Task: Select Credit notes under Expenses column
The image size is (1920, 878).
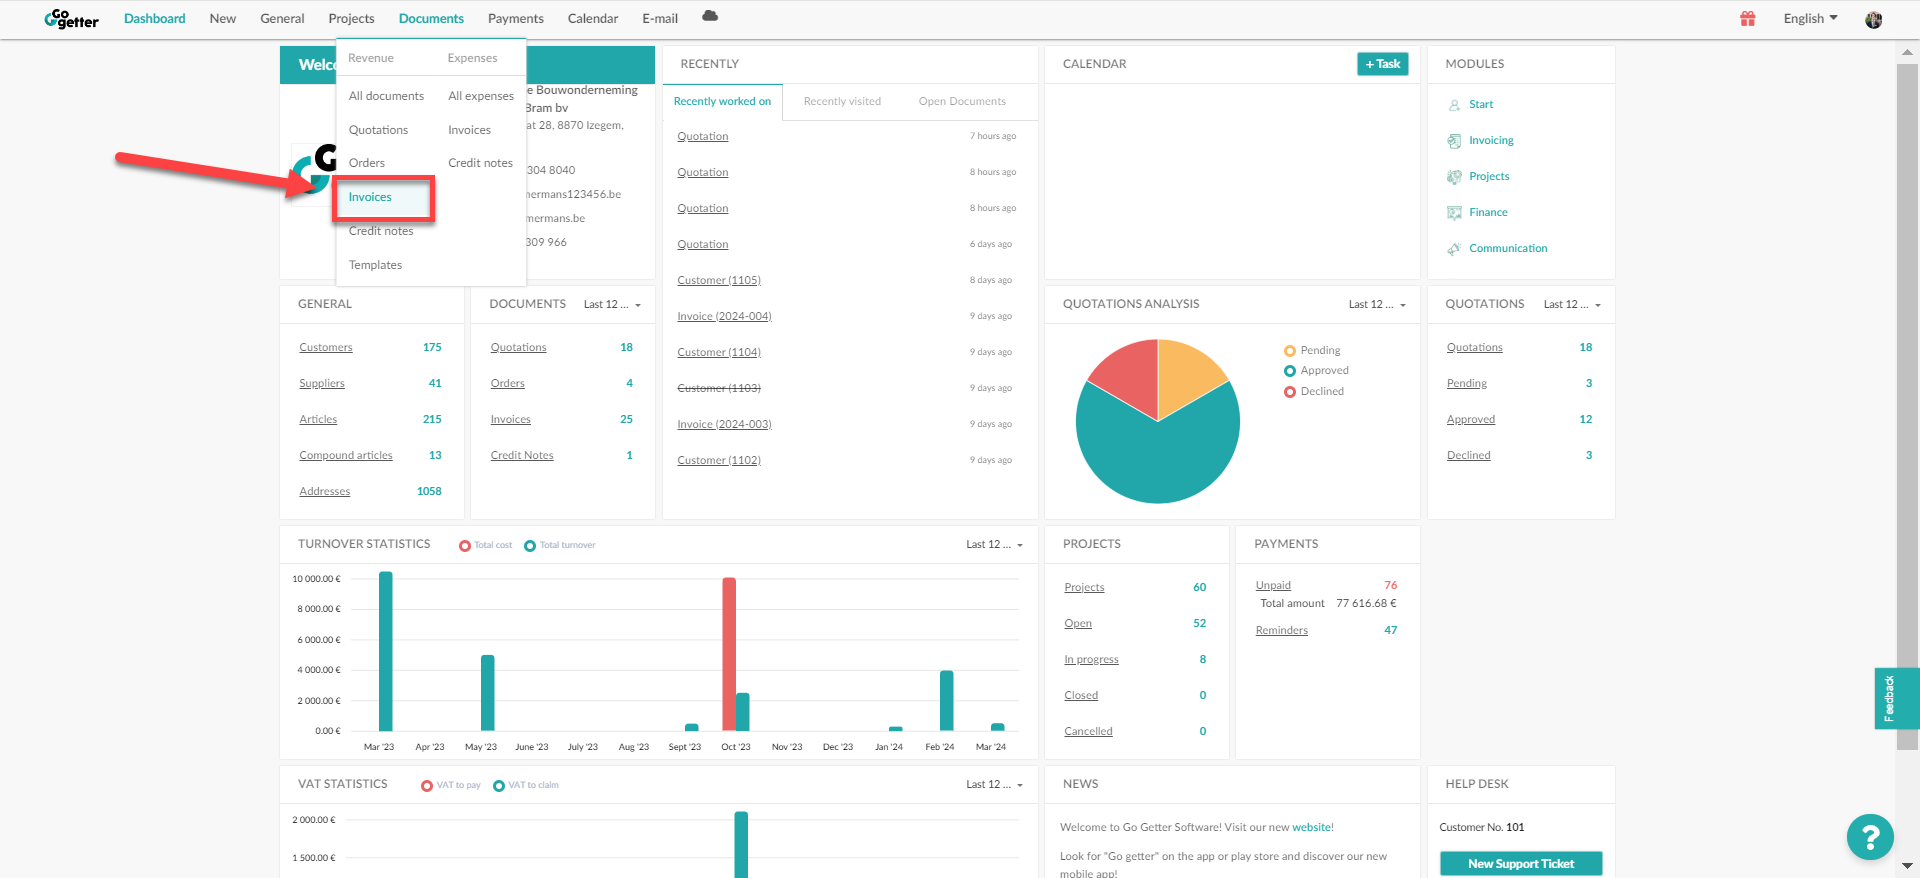Action: [480, 163]
